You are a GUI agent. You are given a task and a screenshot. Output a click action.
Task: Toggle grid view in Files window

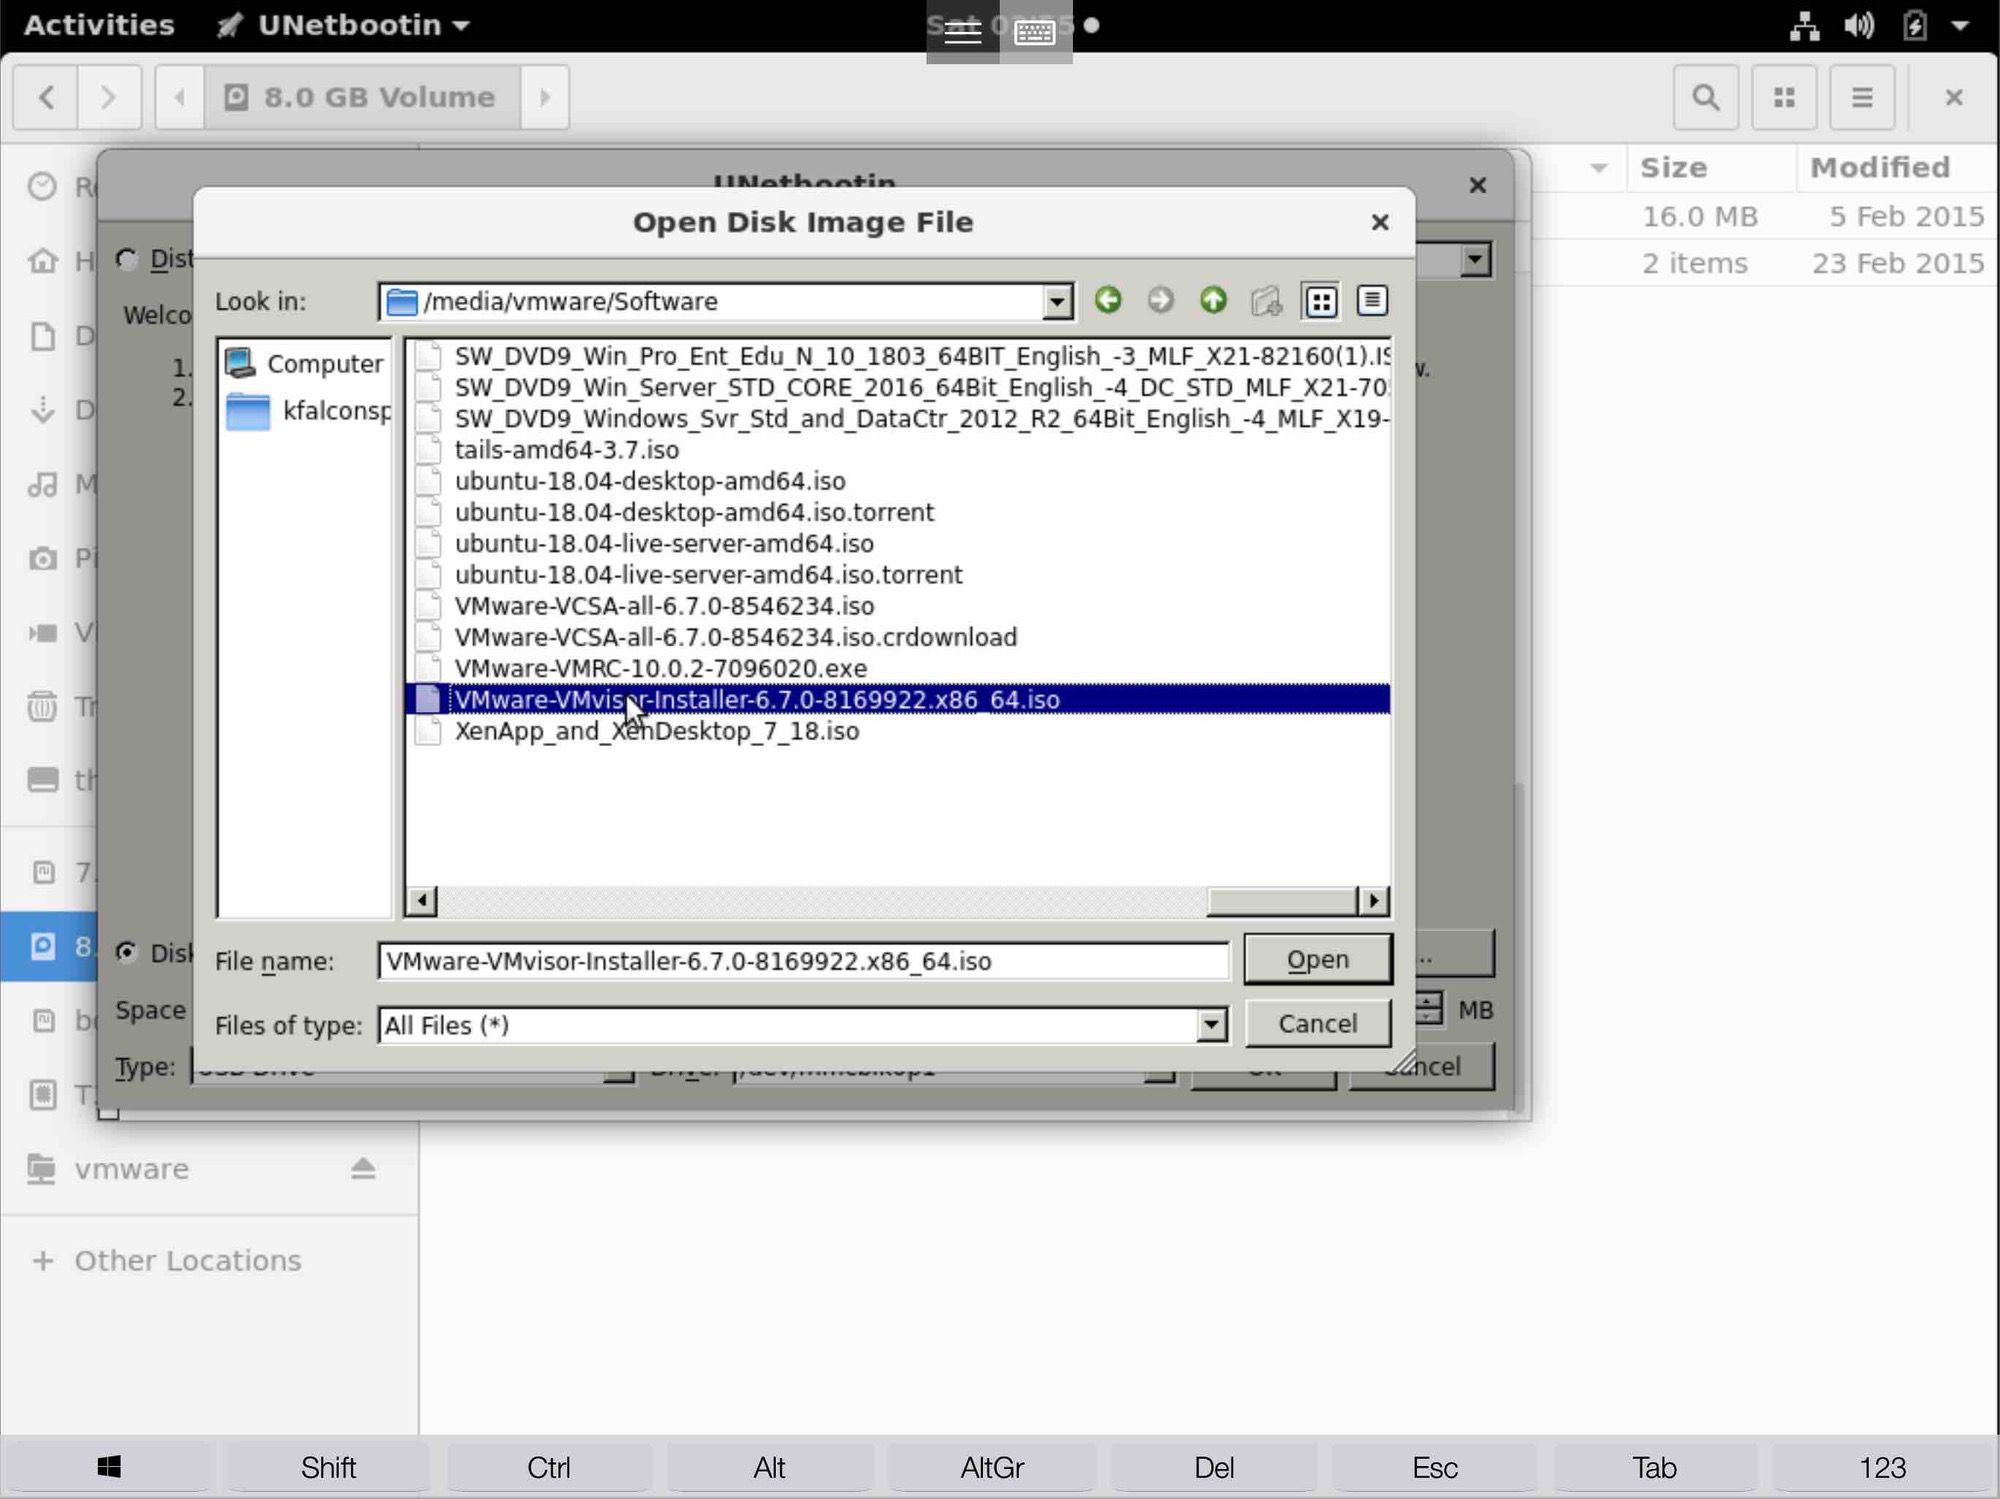click(1784, 97)
